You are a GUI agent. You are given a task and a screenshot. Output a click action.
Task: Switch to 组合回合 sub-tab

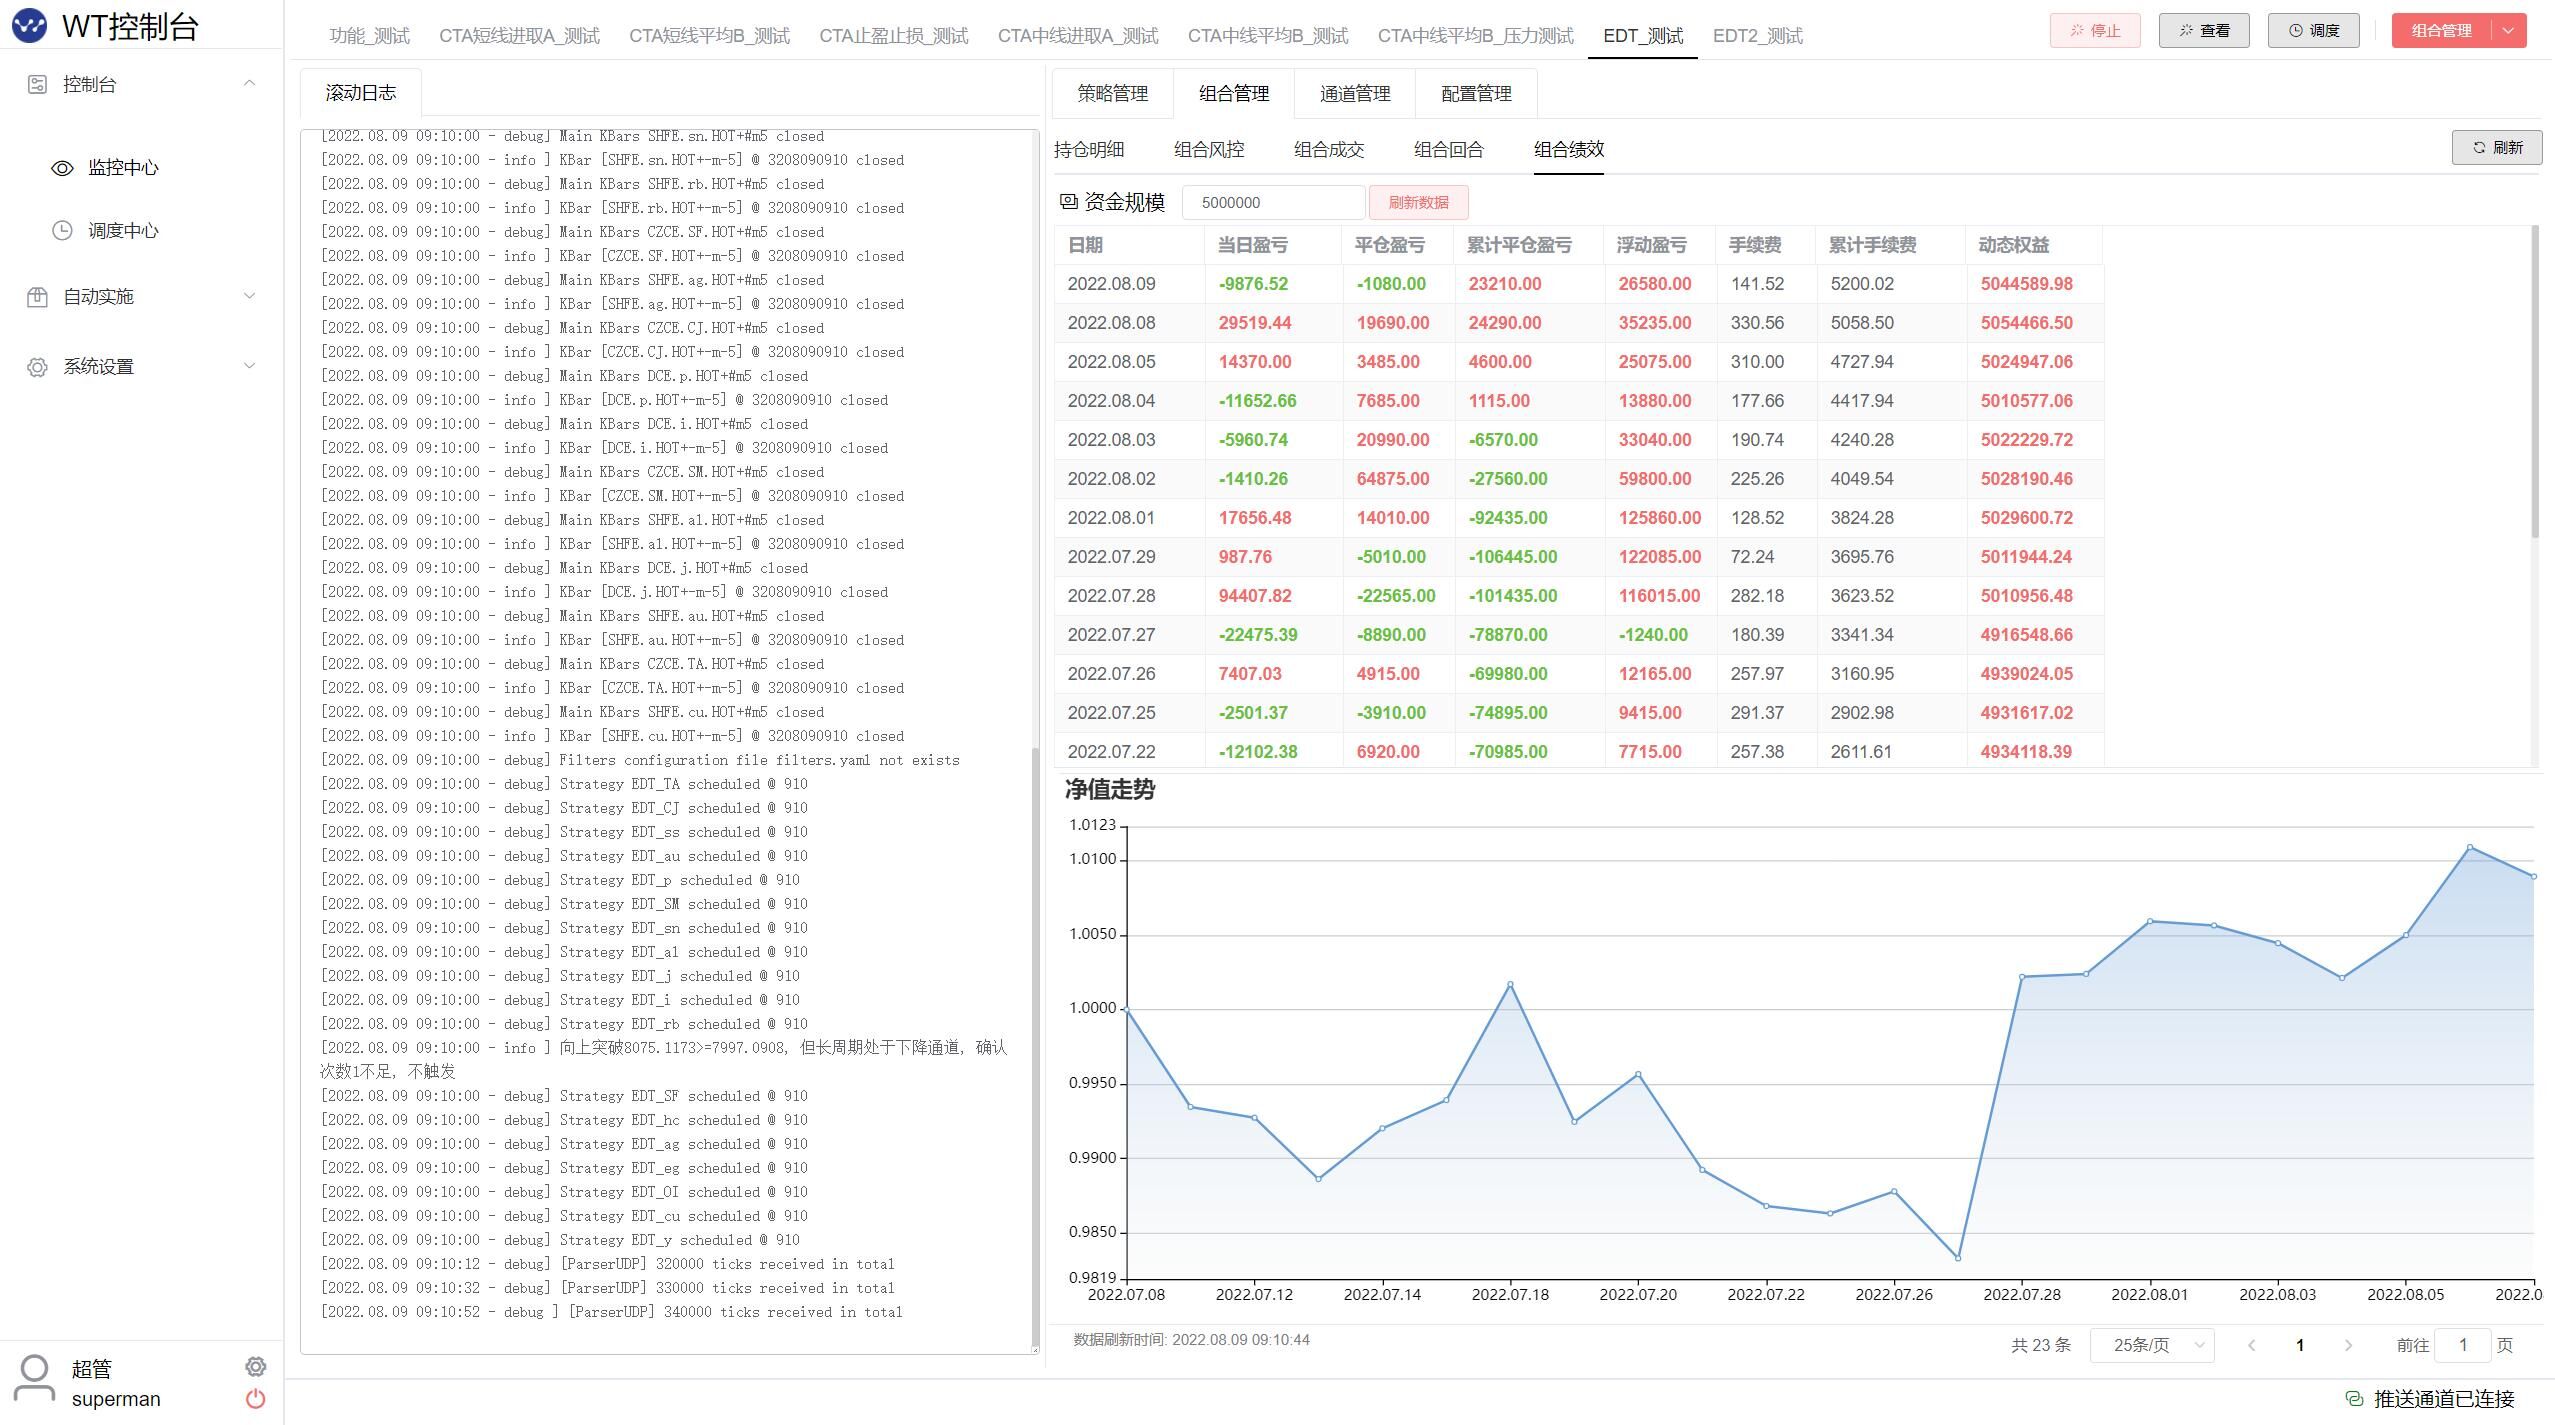(x=1449, y=150)
